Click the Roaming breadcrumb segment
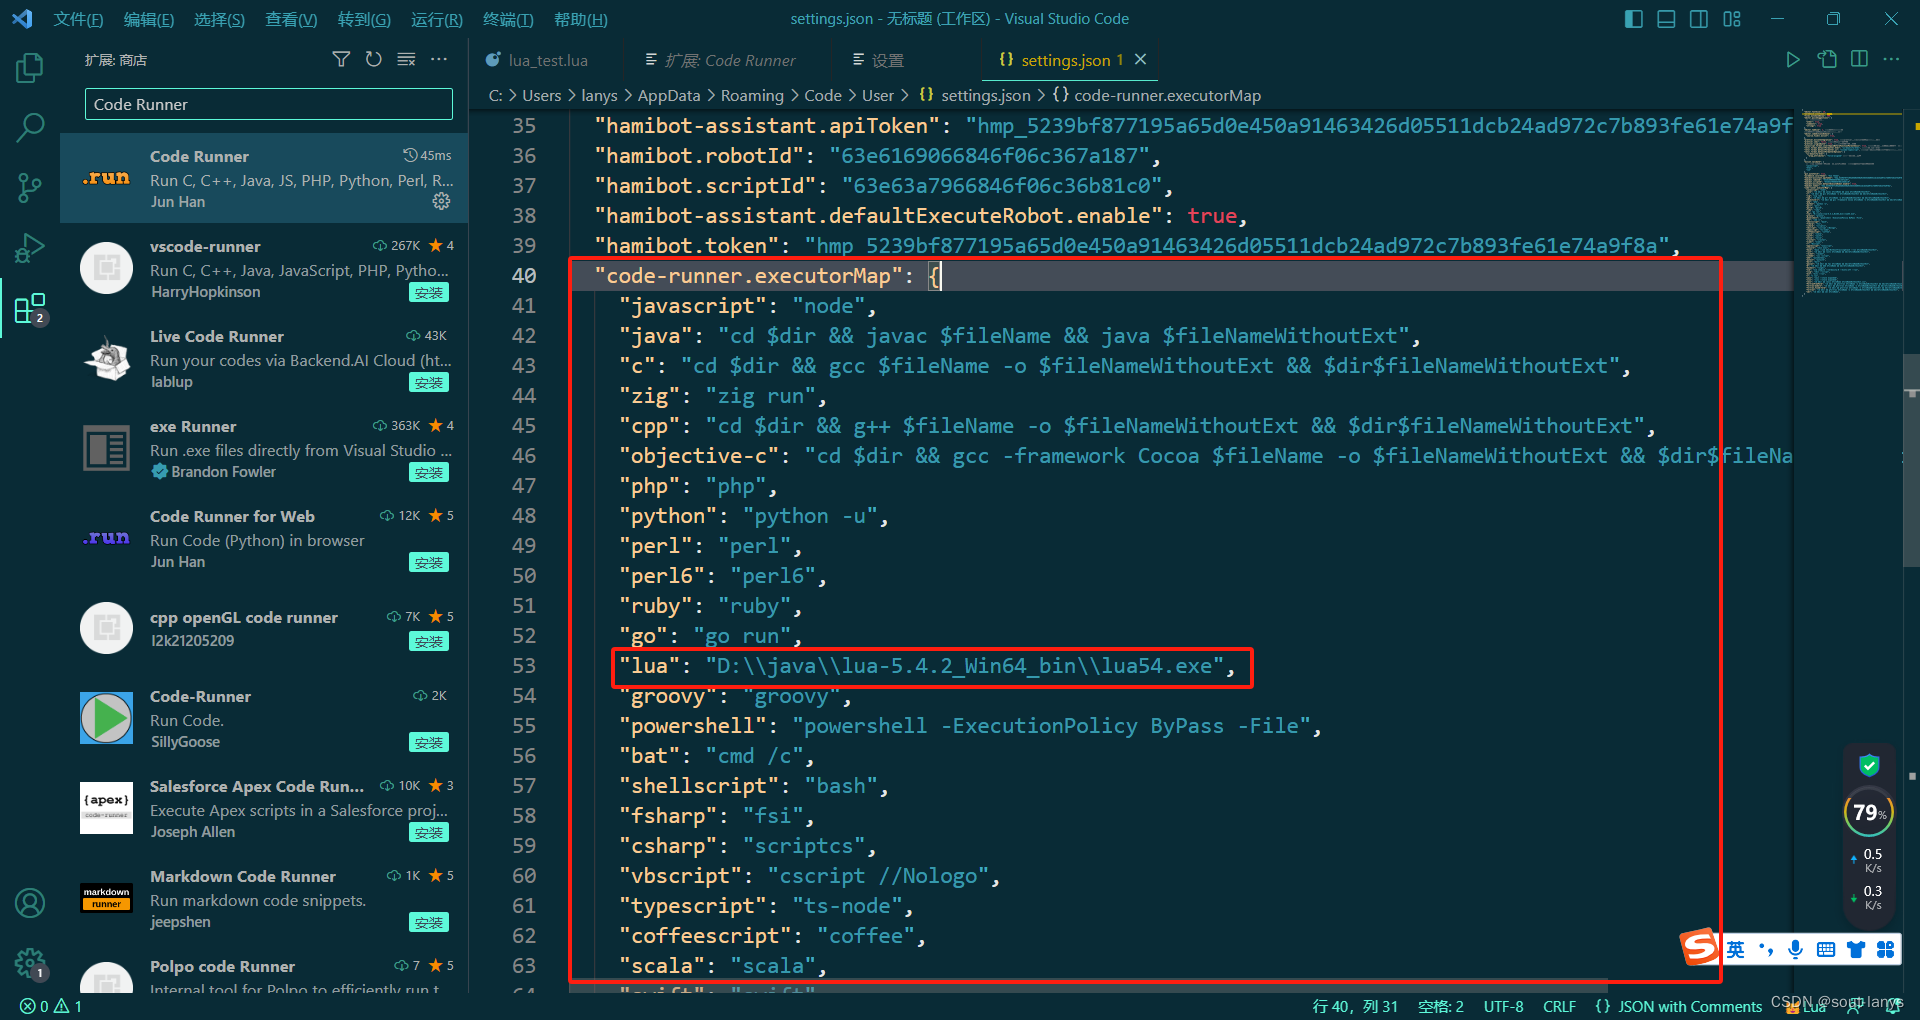Image resolution: width=1920 pixels, height=1020 pixels. pos(752,95)
